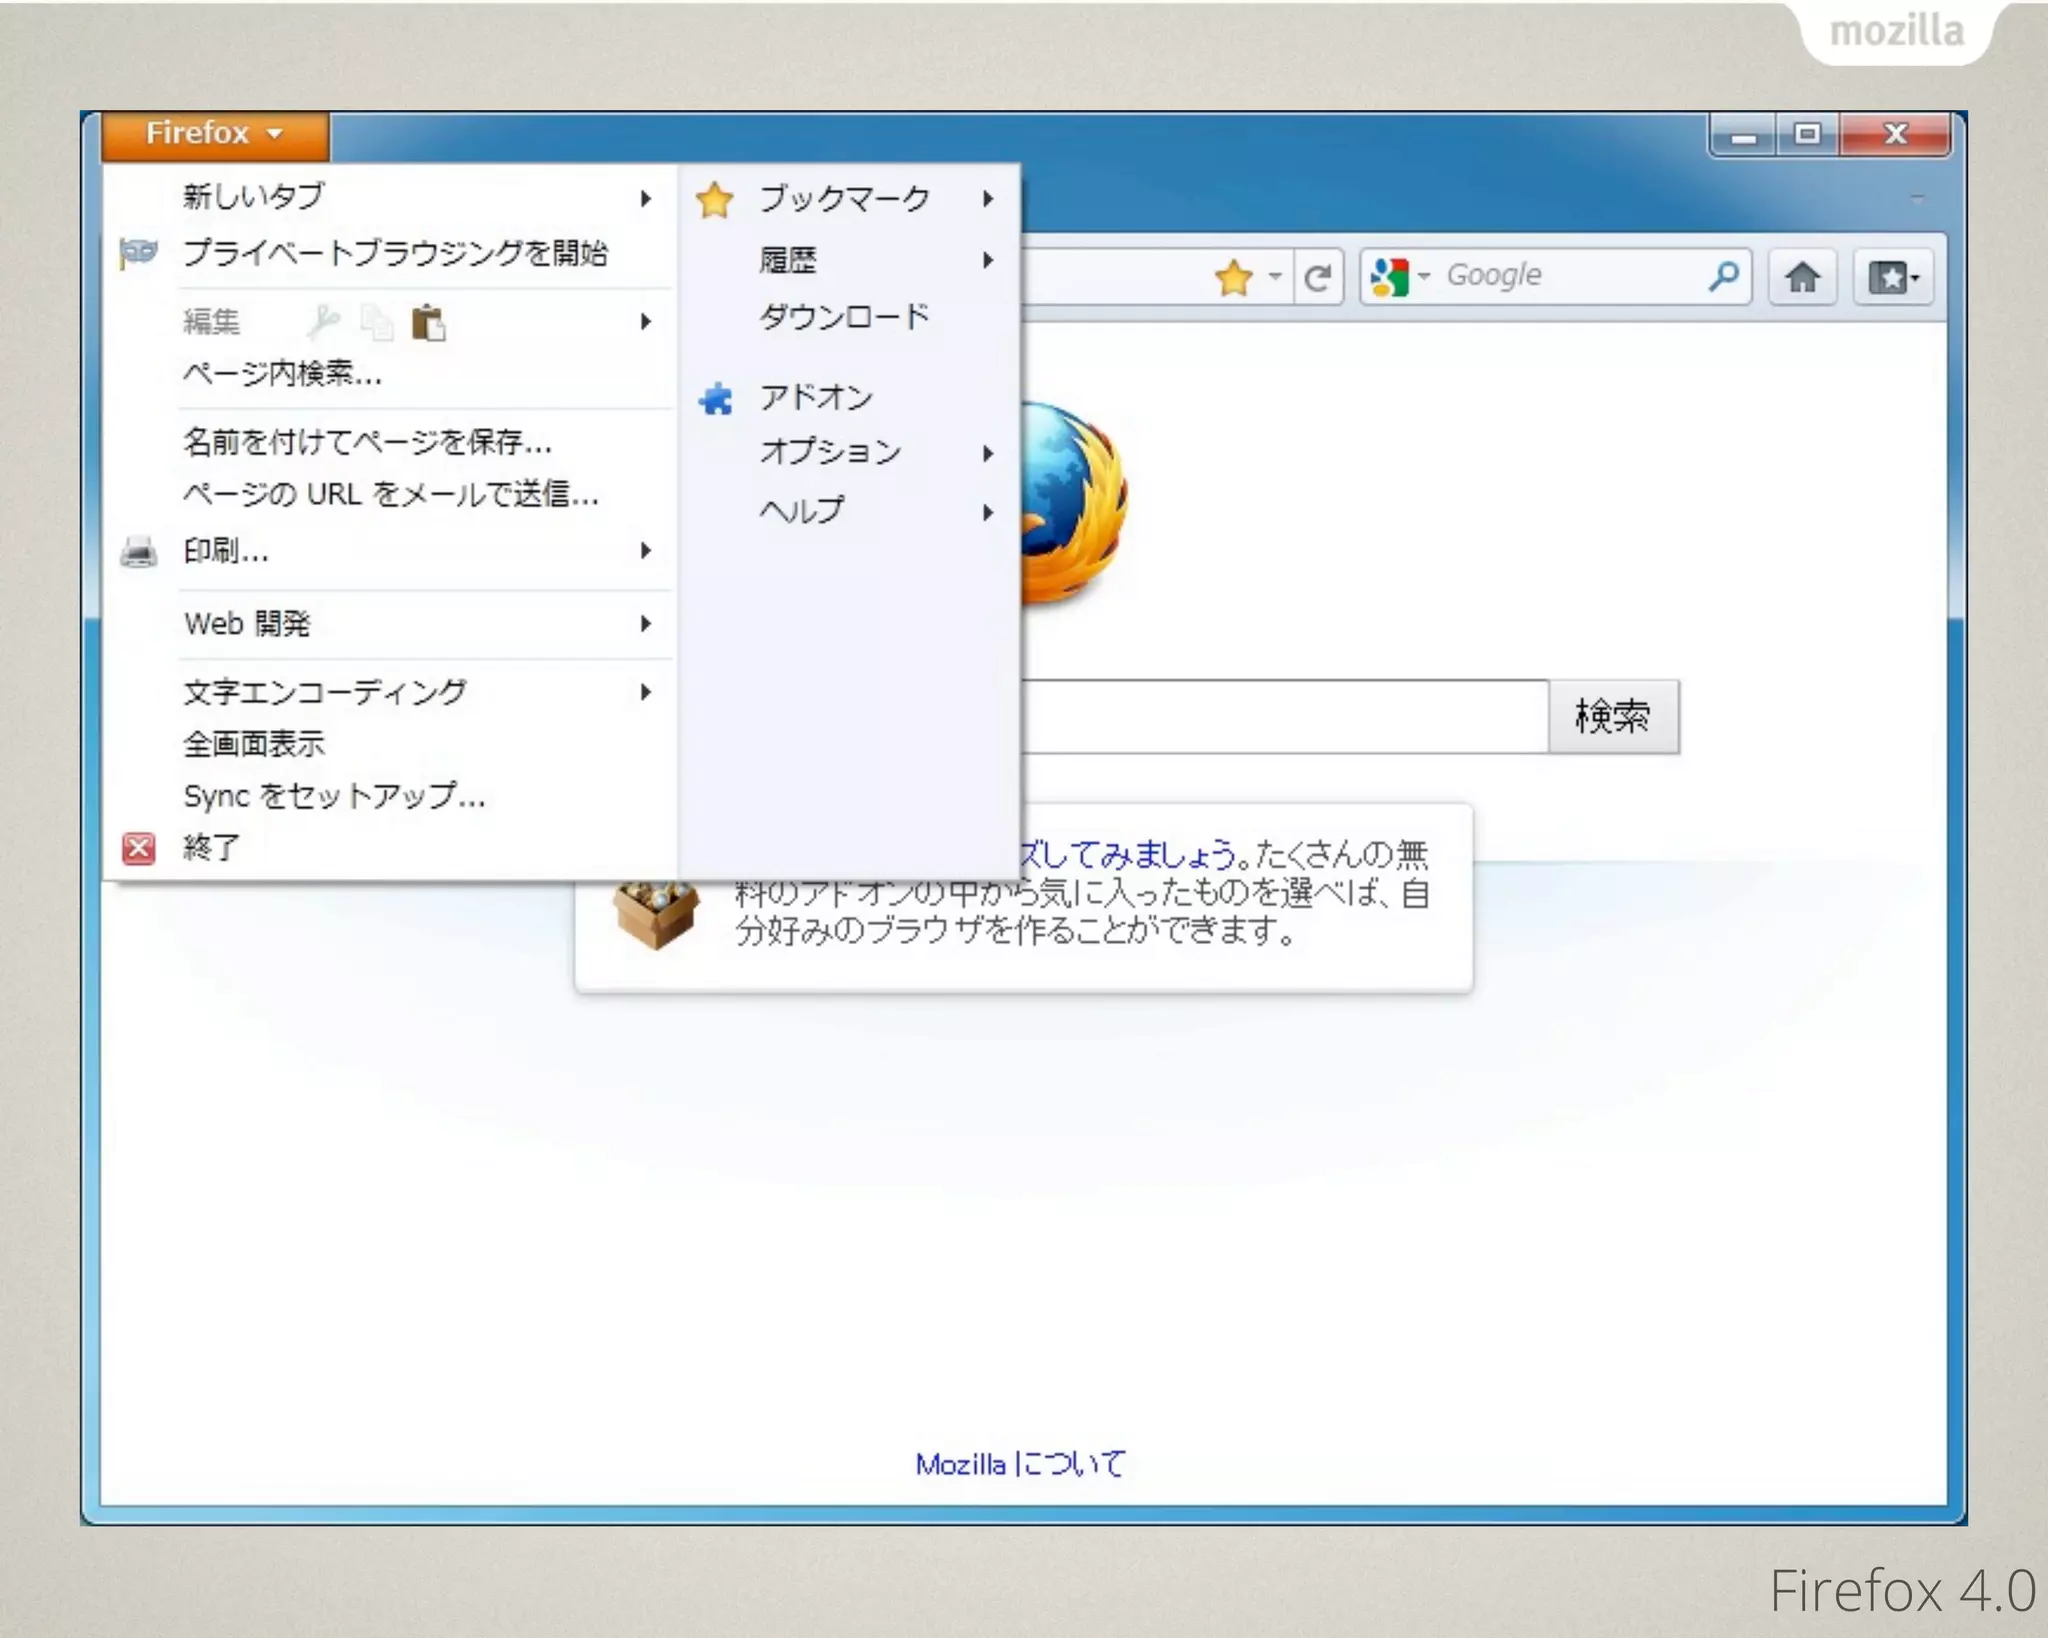Open アドオン menu entry
The width and height of the screenshot is (2048, 1638).
816,397
